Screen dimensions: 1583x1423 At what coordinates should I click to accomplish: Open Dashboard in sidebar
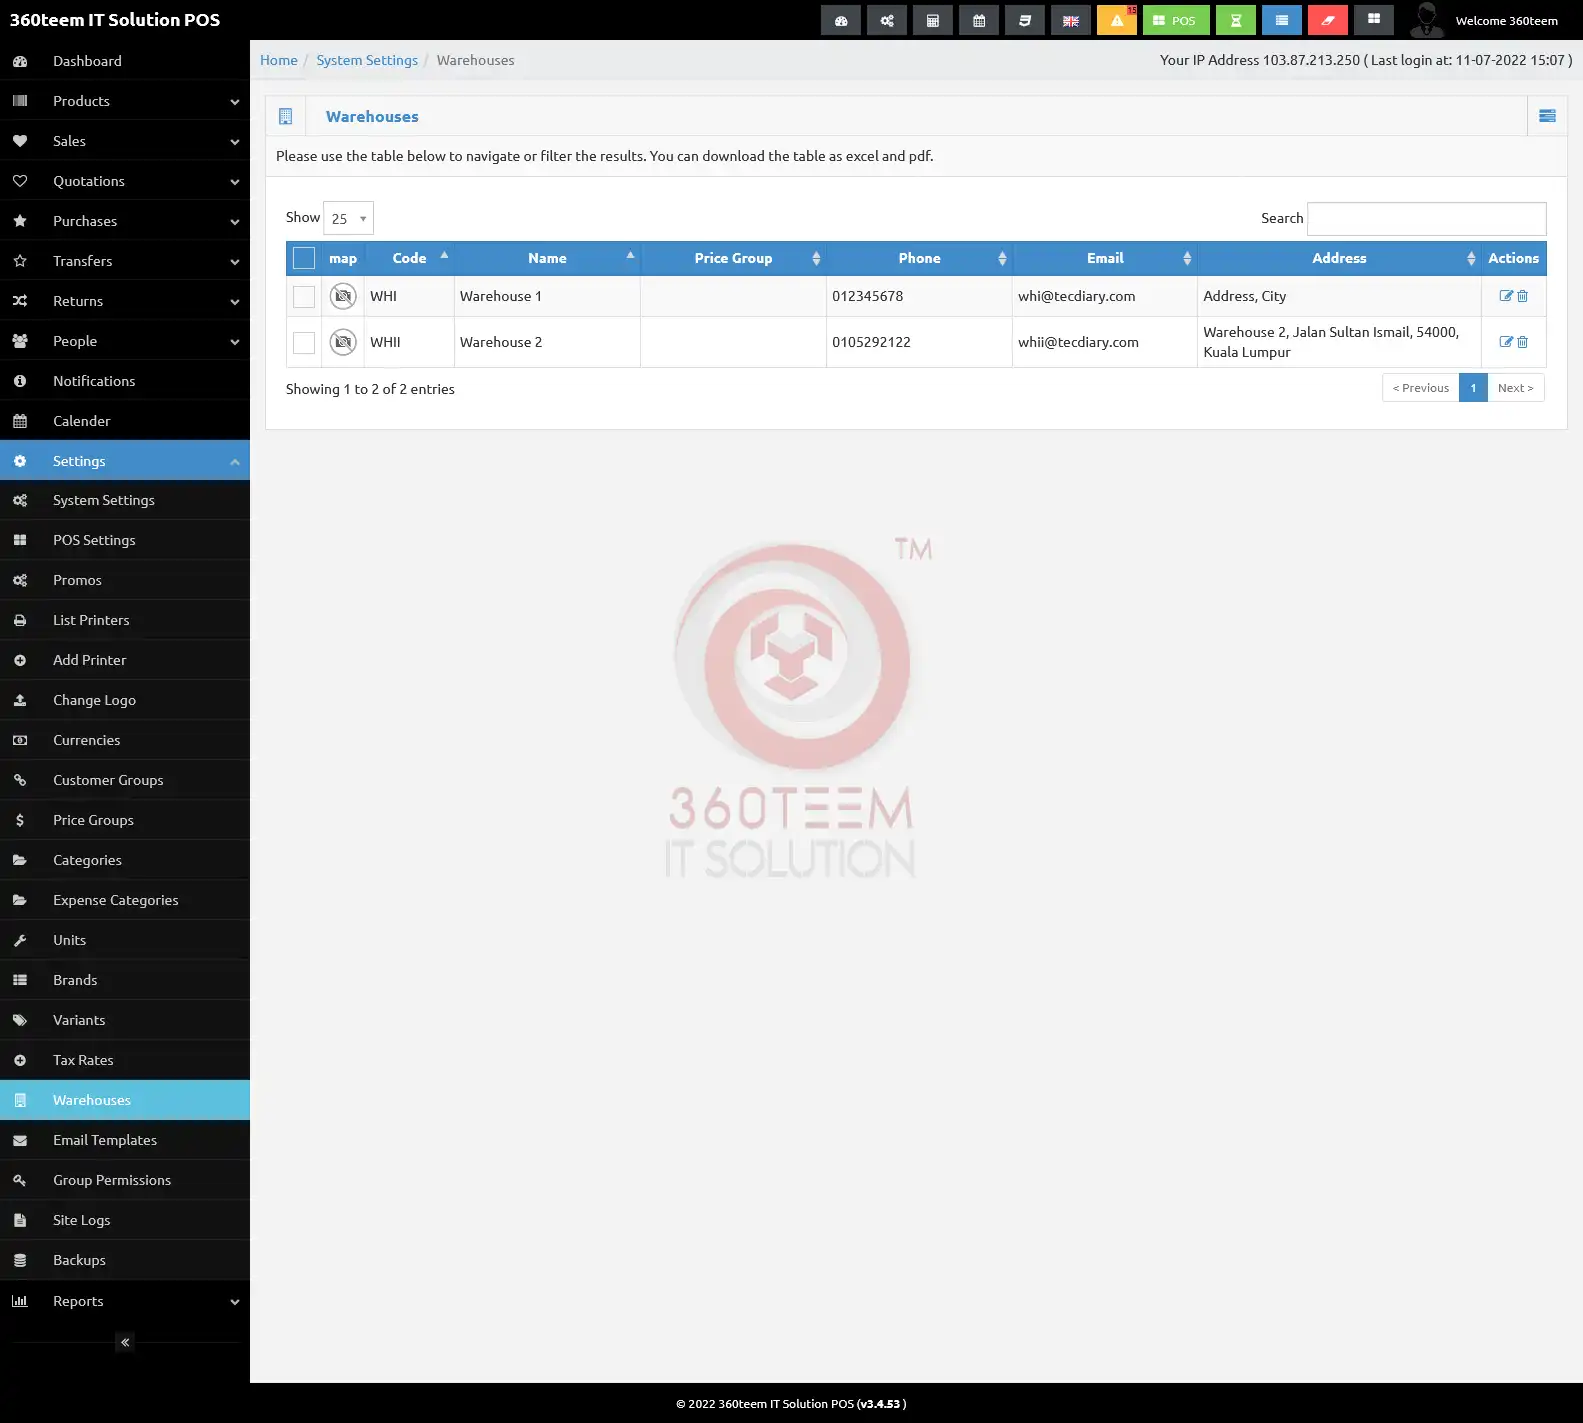[125, 61]
